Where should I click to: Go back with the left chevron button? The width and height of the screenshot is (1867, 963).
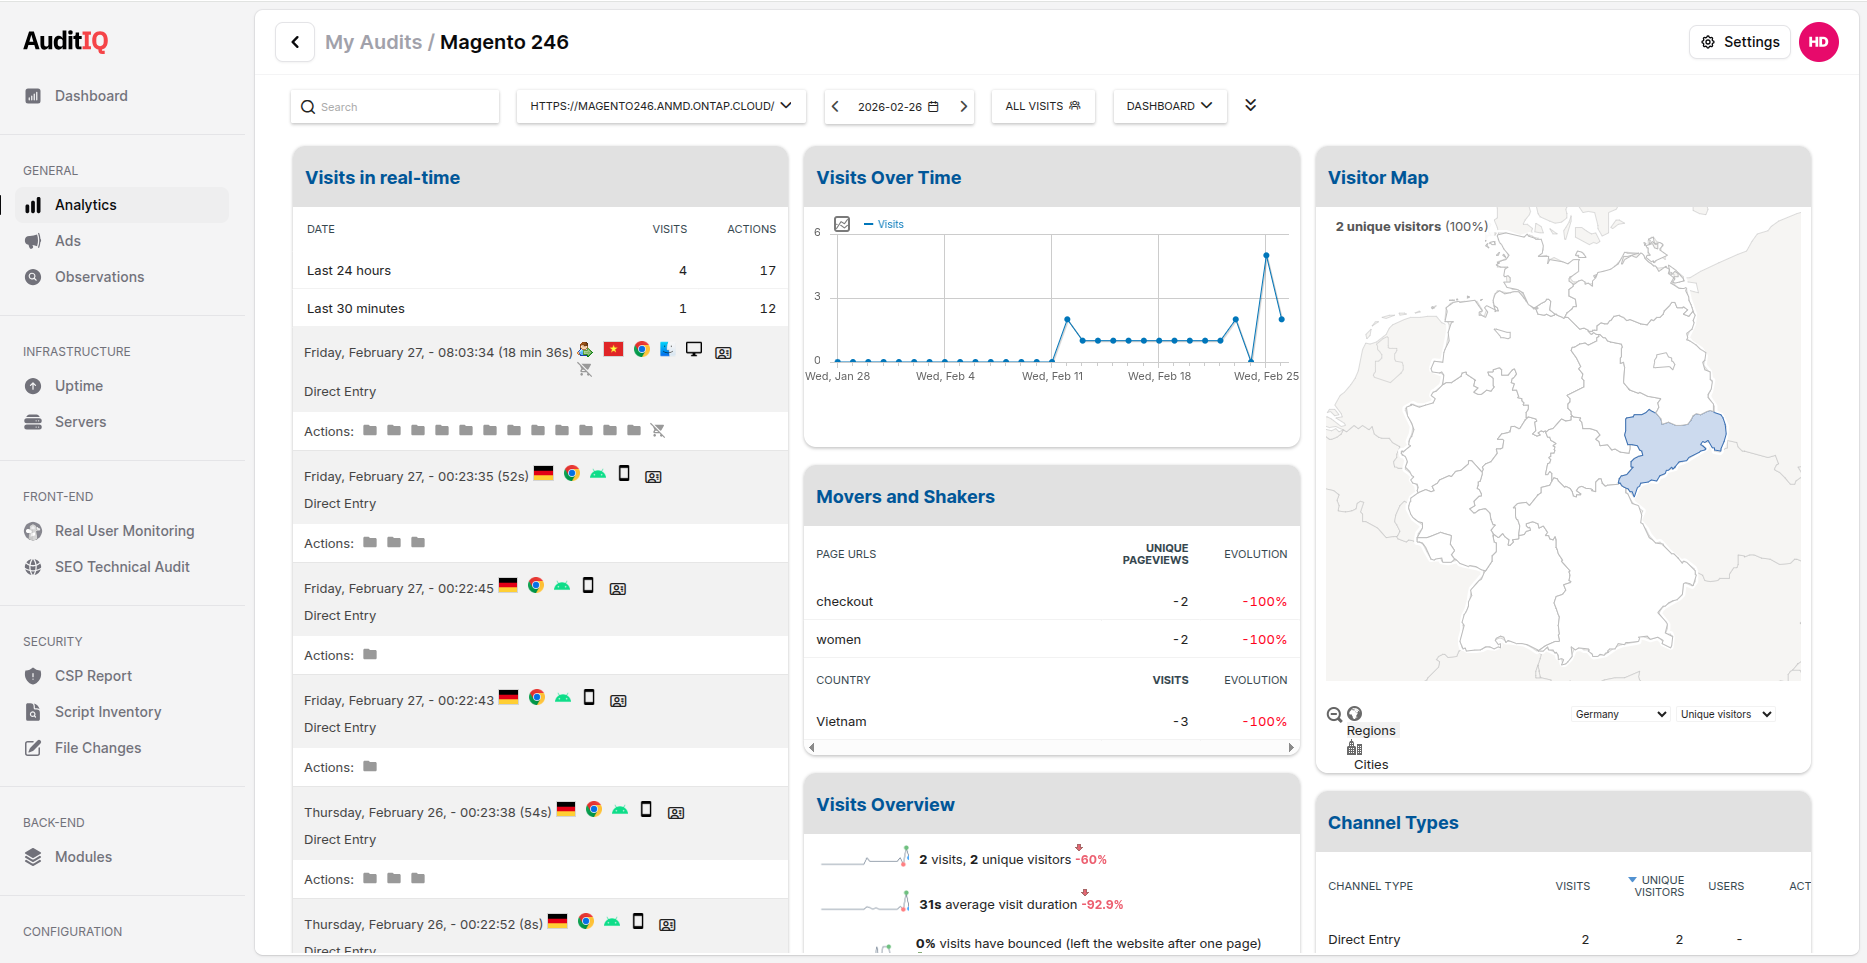click(x=295, y=42)
